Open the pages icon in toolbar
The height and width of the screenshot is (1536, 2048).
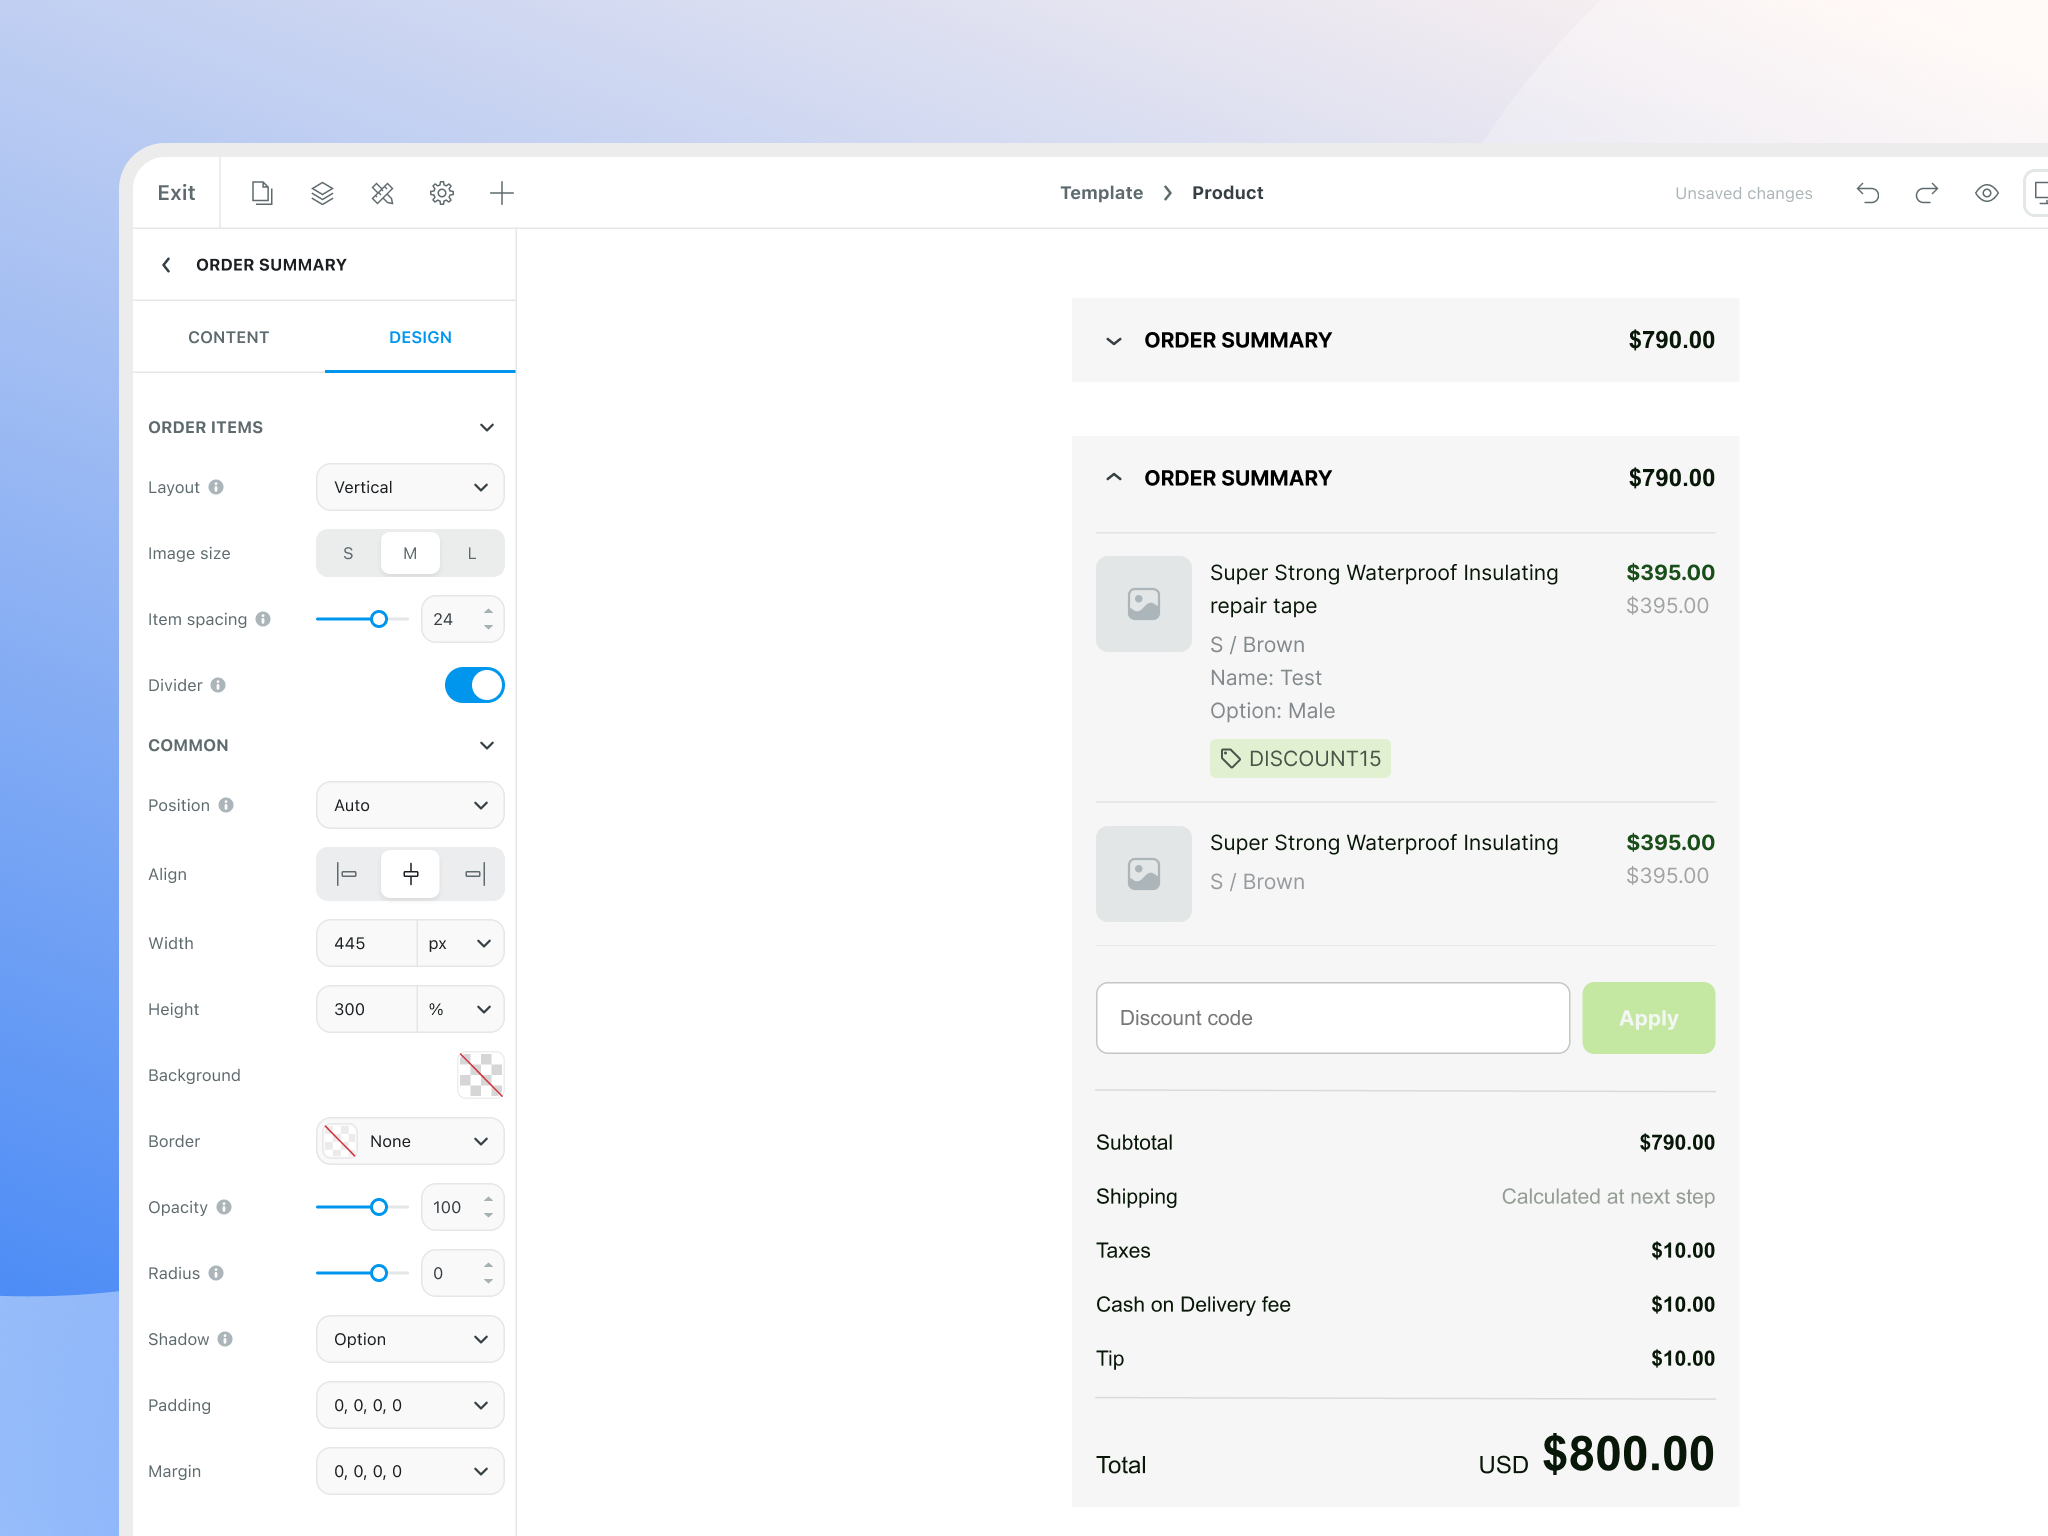262,193
